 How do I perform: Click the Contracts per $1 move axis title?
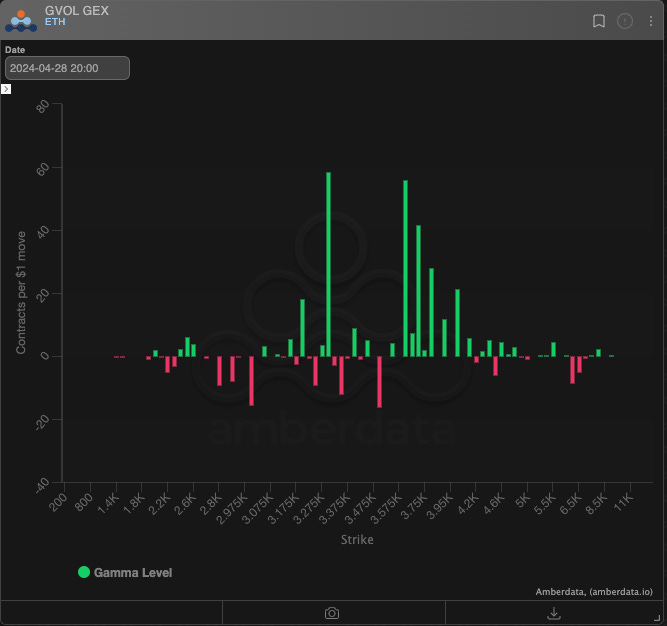[21, 293]
